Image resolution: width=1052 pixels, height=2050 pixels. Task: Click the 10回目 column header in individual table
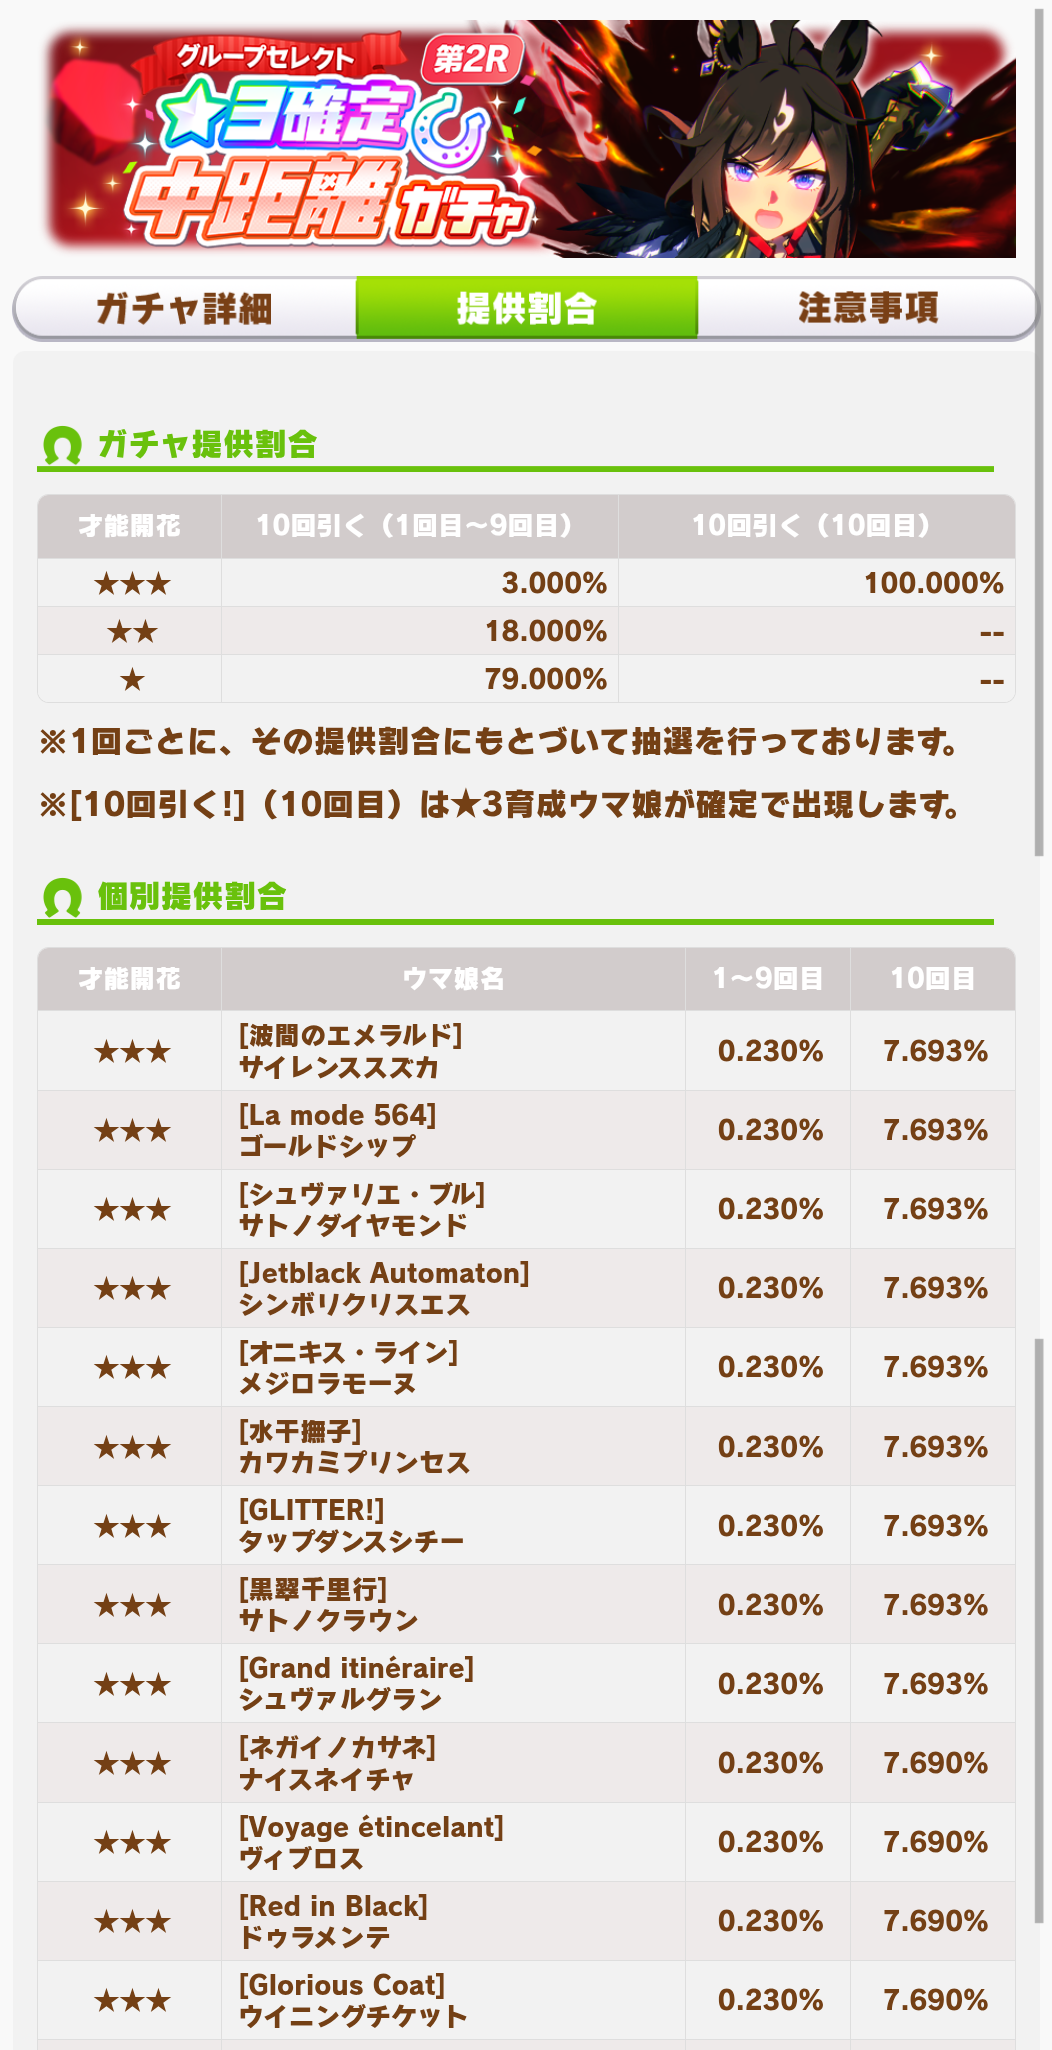933,979
